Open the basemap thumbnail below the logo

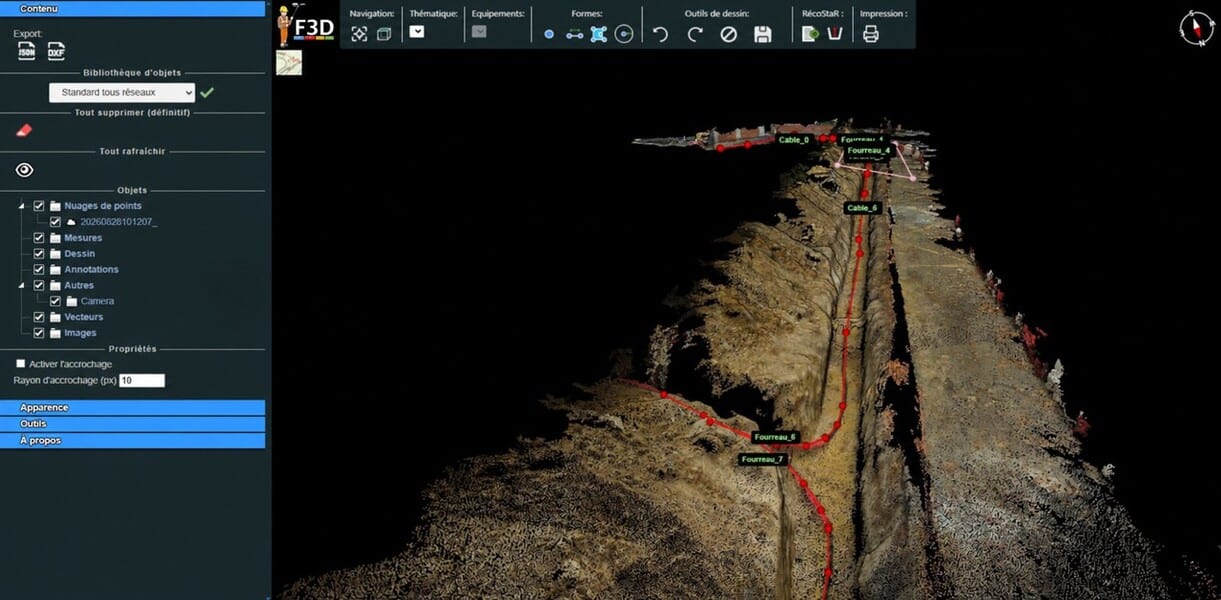point(289,63)
